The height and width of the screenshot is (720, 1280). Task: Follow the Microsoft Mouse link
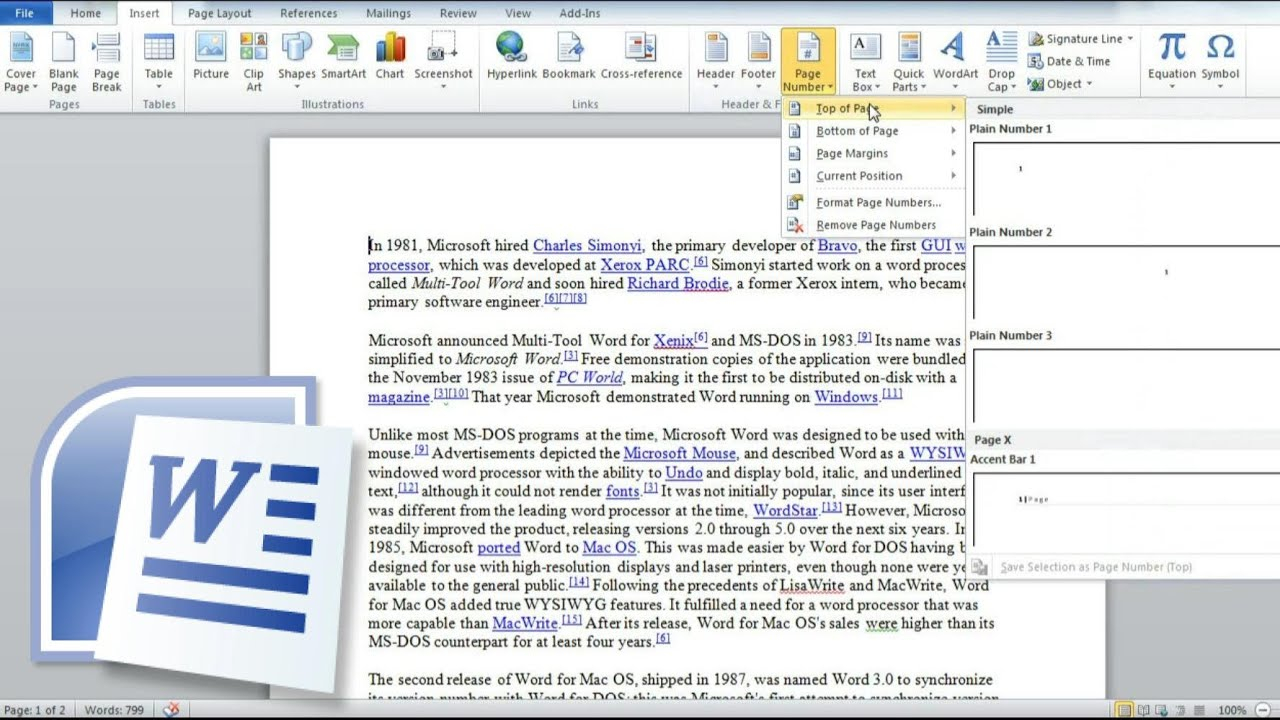point(679,453)
